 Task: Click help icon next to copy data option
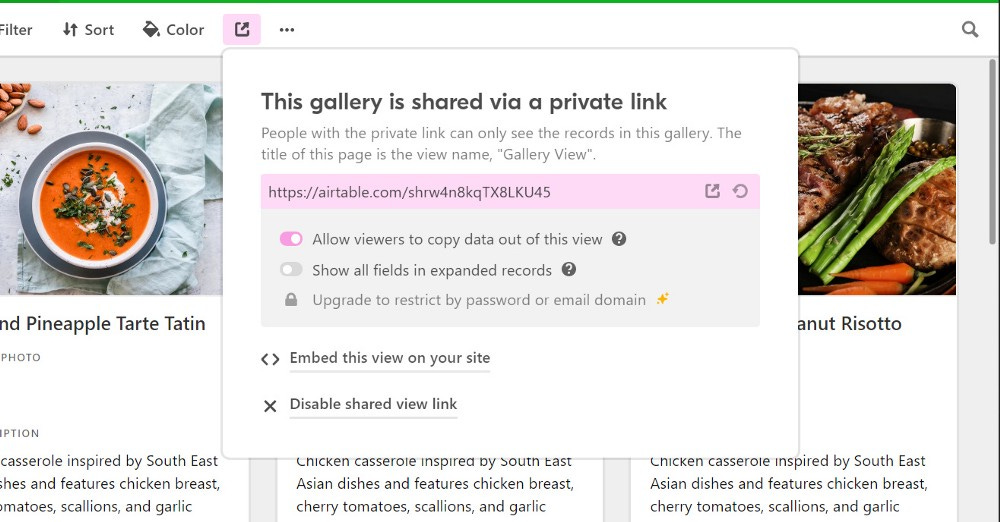[619, 239]
